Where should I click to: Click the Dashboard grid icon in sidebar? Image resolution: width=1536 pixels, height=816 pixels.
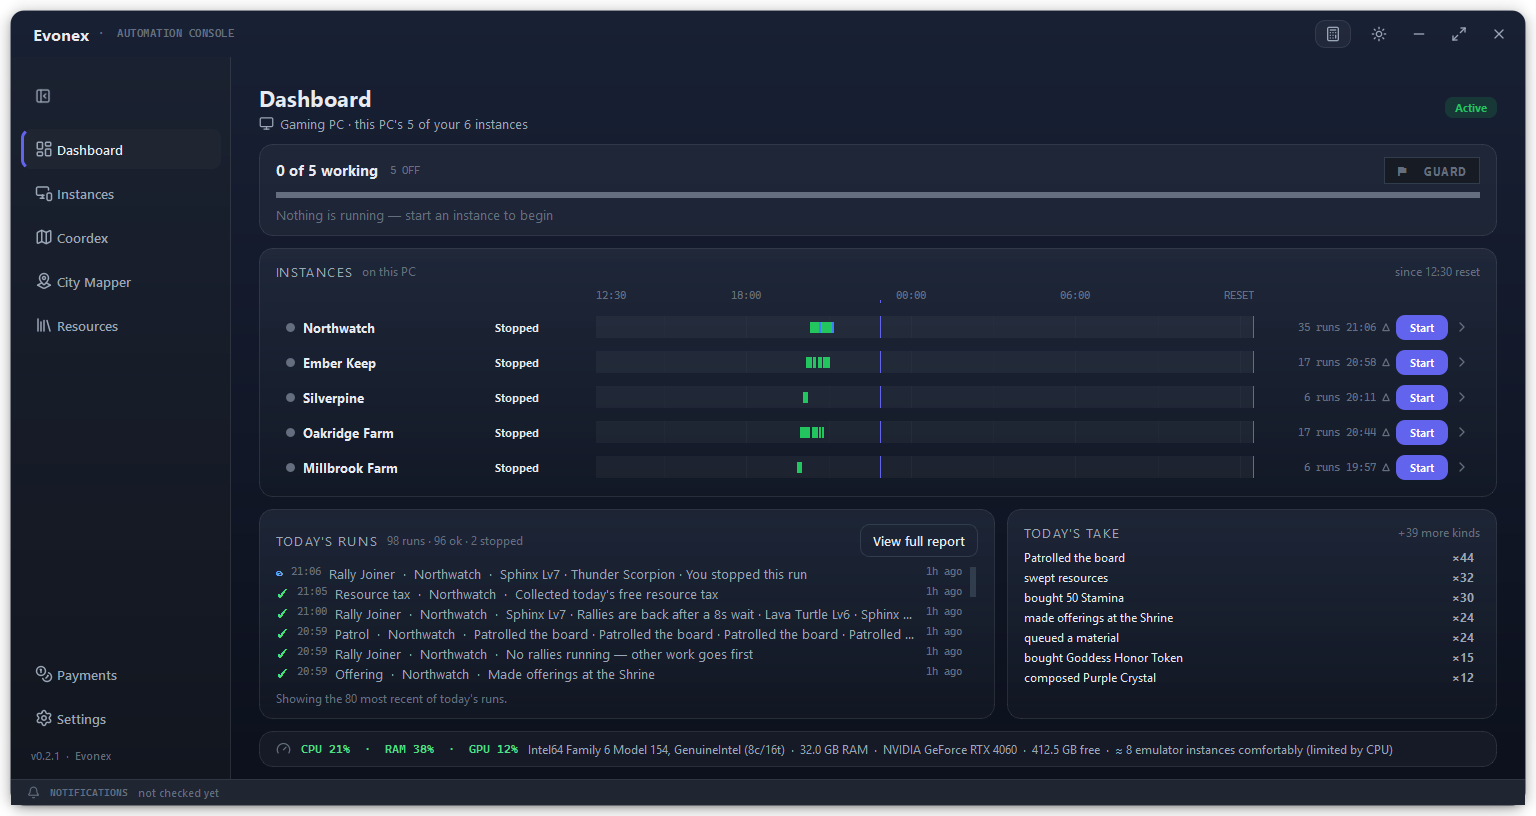(x=44, y=149)
